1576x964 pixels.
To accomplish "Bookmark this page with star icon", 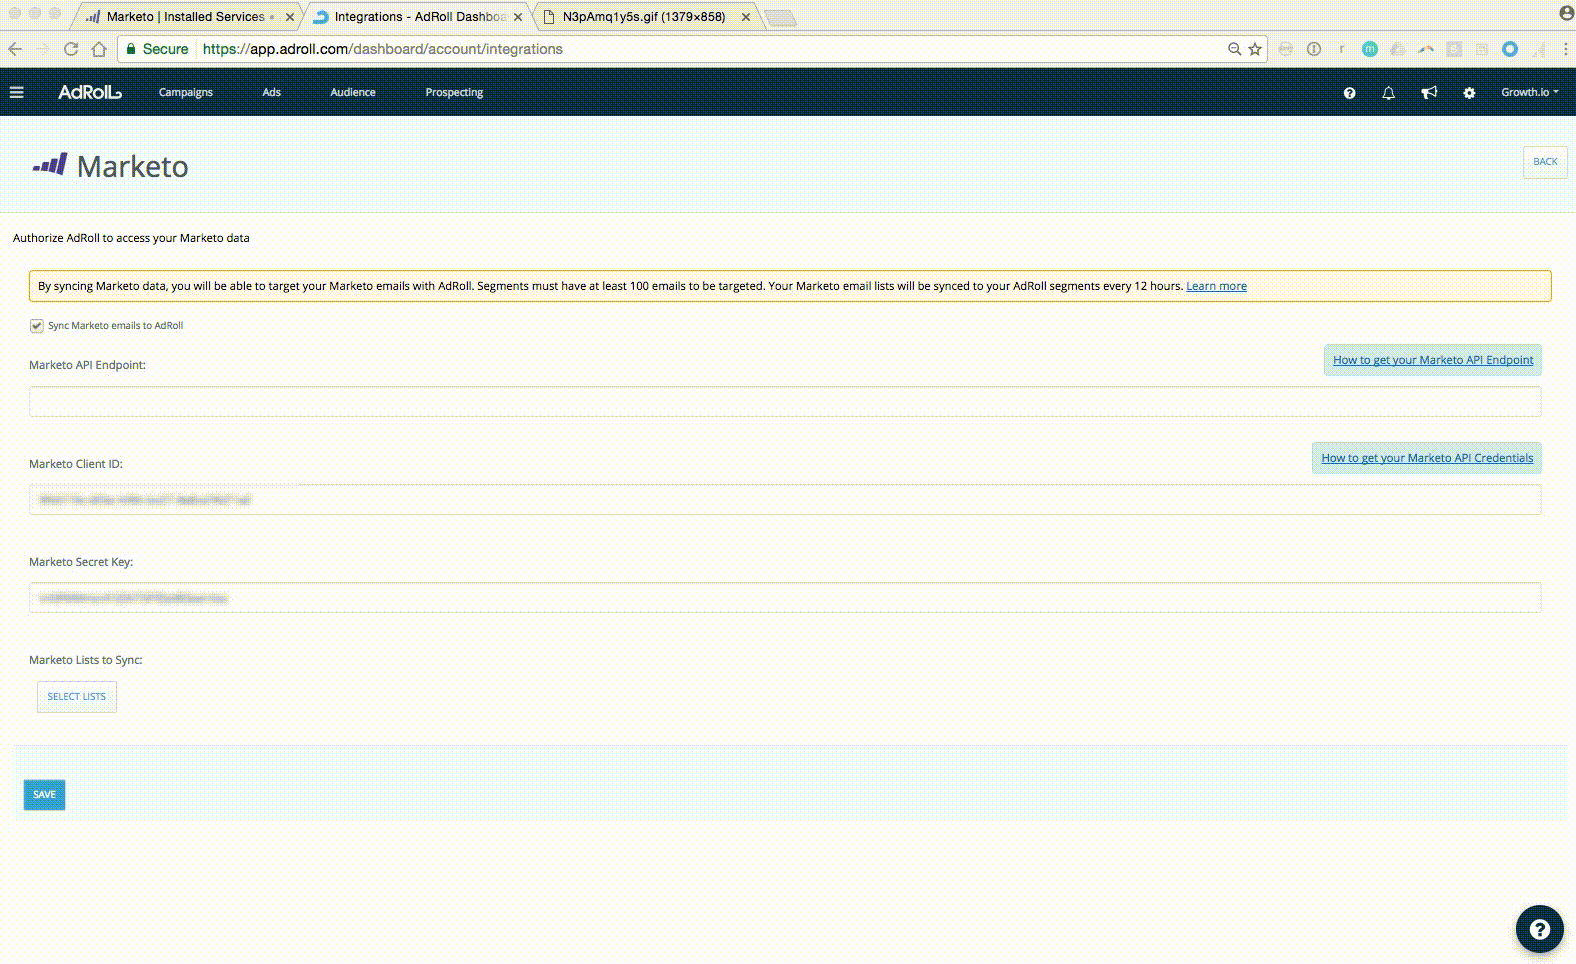I will coord(1255,49).
